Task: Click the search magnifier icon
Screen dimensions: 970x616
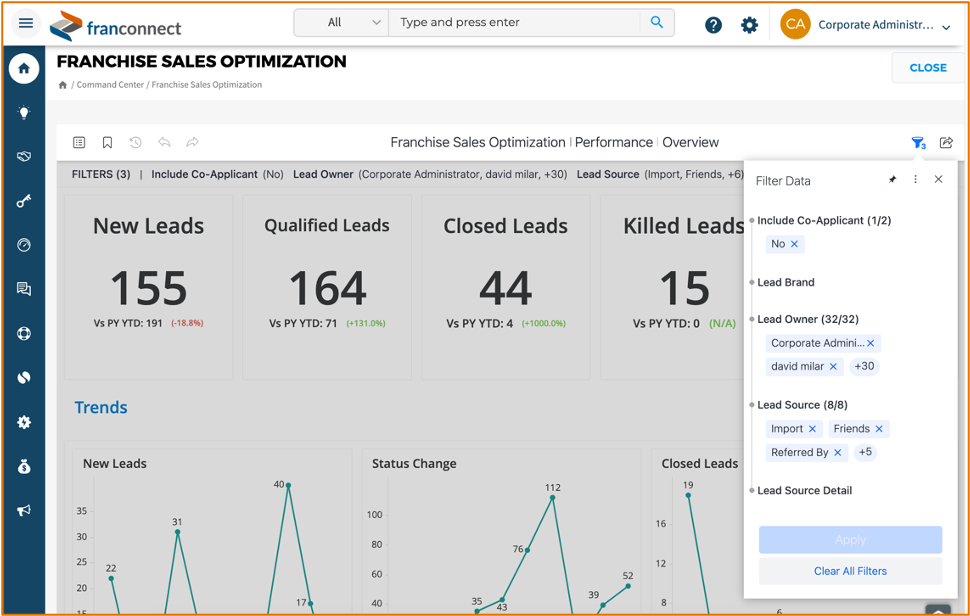Action: 656,22
